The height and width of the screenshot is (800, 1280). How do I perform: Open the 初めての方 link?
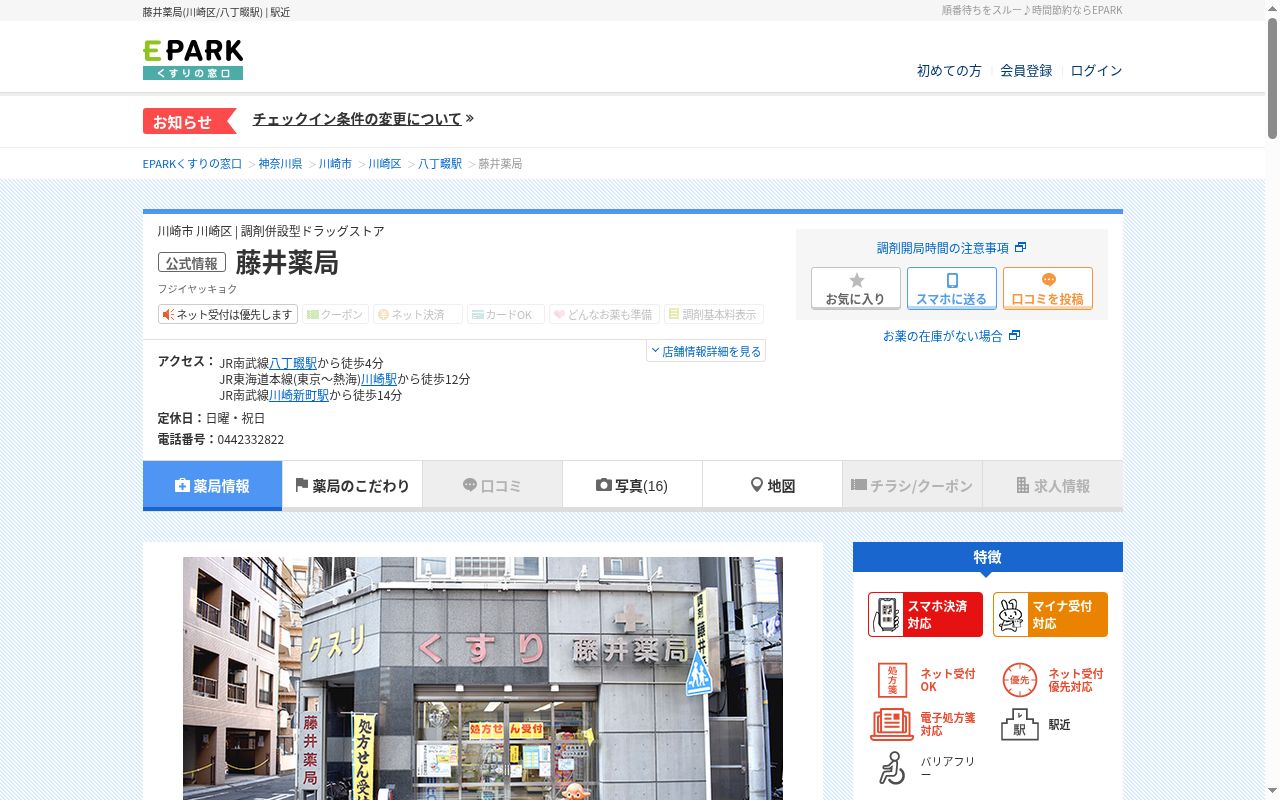click(949, 71)
